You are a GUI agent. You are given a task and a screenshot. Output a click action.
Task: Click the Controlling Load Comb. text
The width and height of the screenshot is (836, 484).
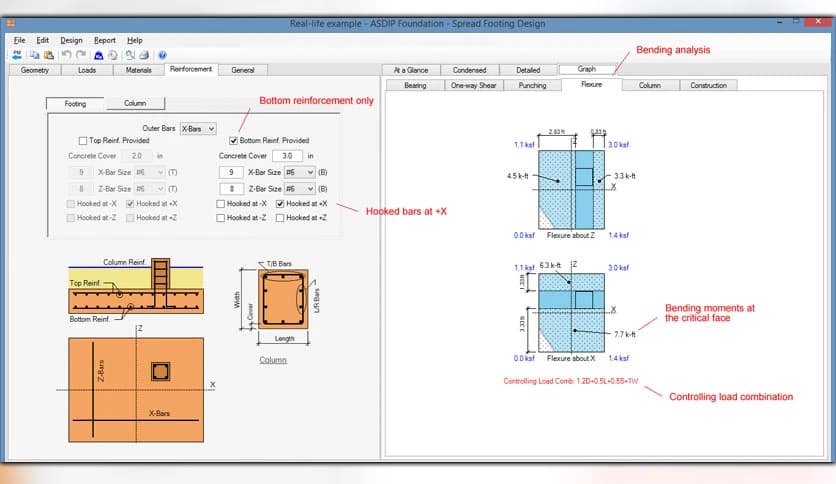point(570,381)
